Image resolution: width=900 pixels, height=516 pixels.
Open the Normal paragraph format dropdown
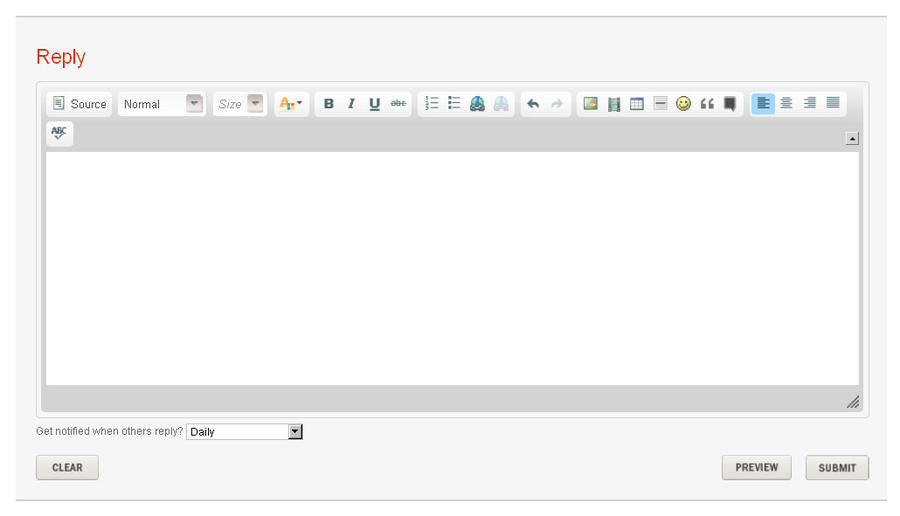(161, 104)
